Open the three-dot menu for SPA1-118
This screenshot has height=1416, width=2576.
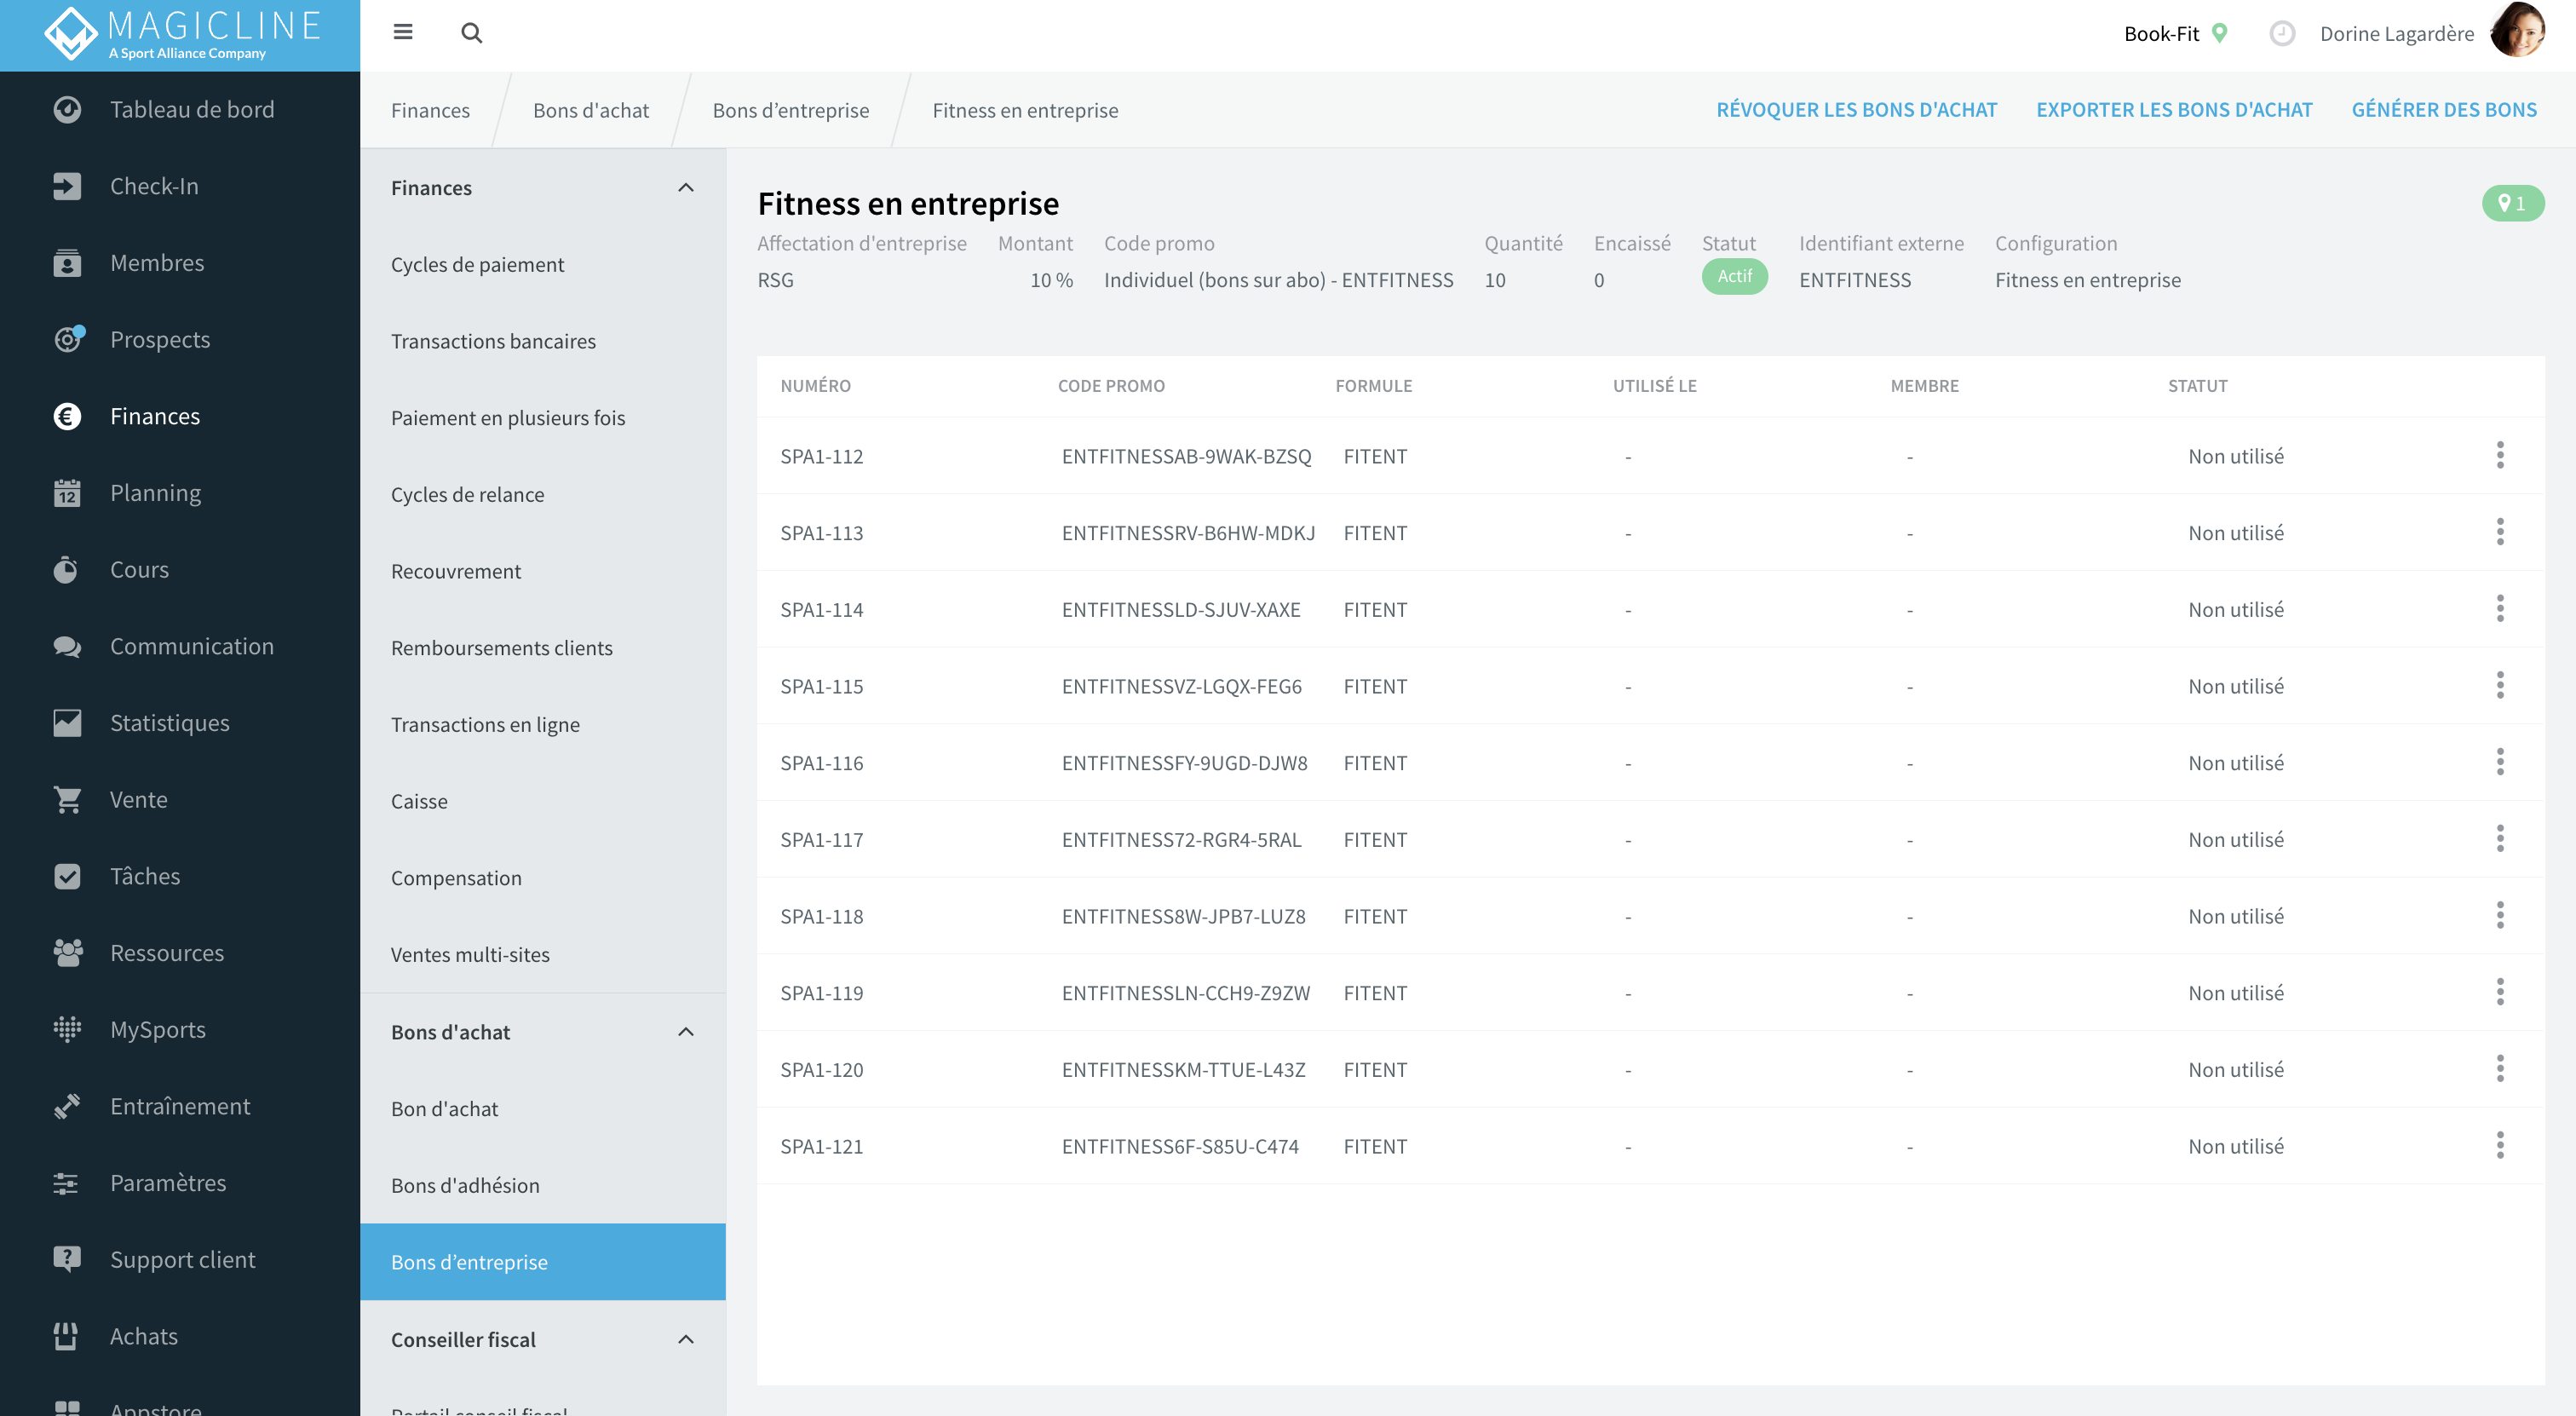[x=2500, y=916]
